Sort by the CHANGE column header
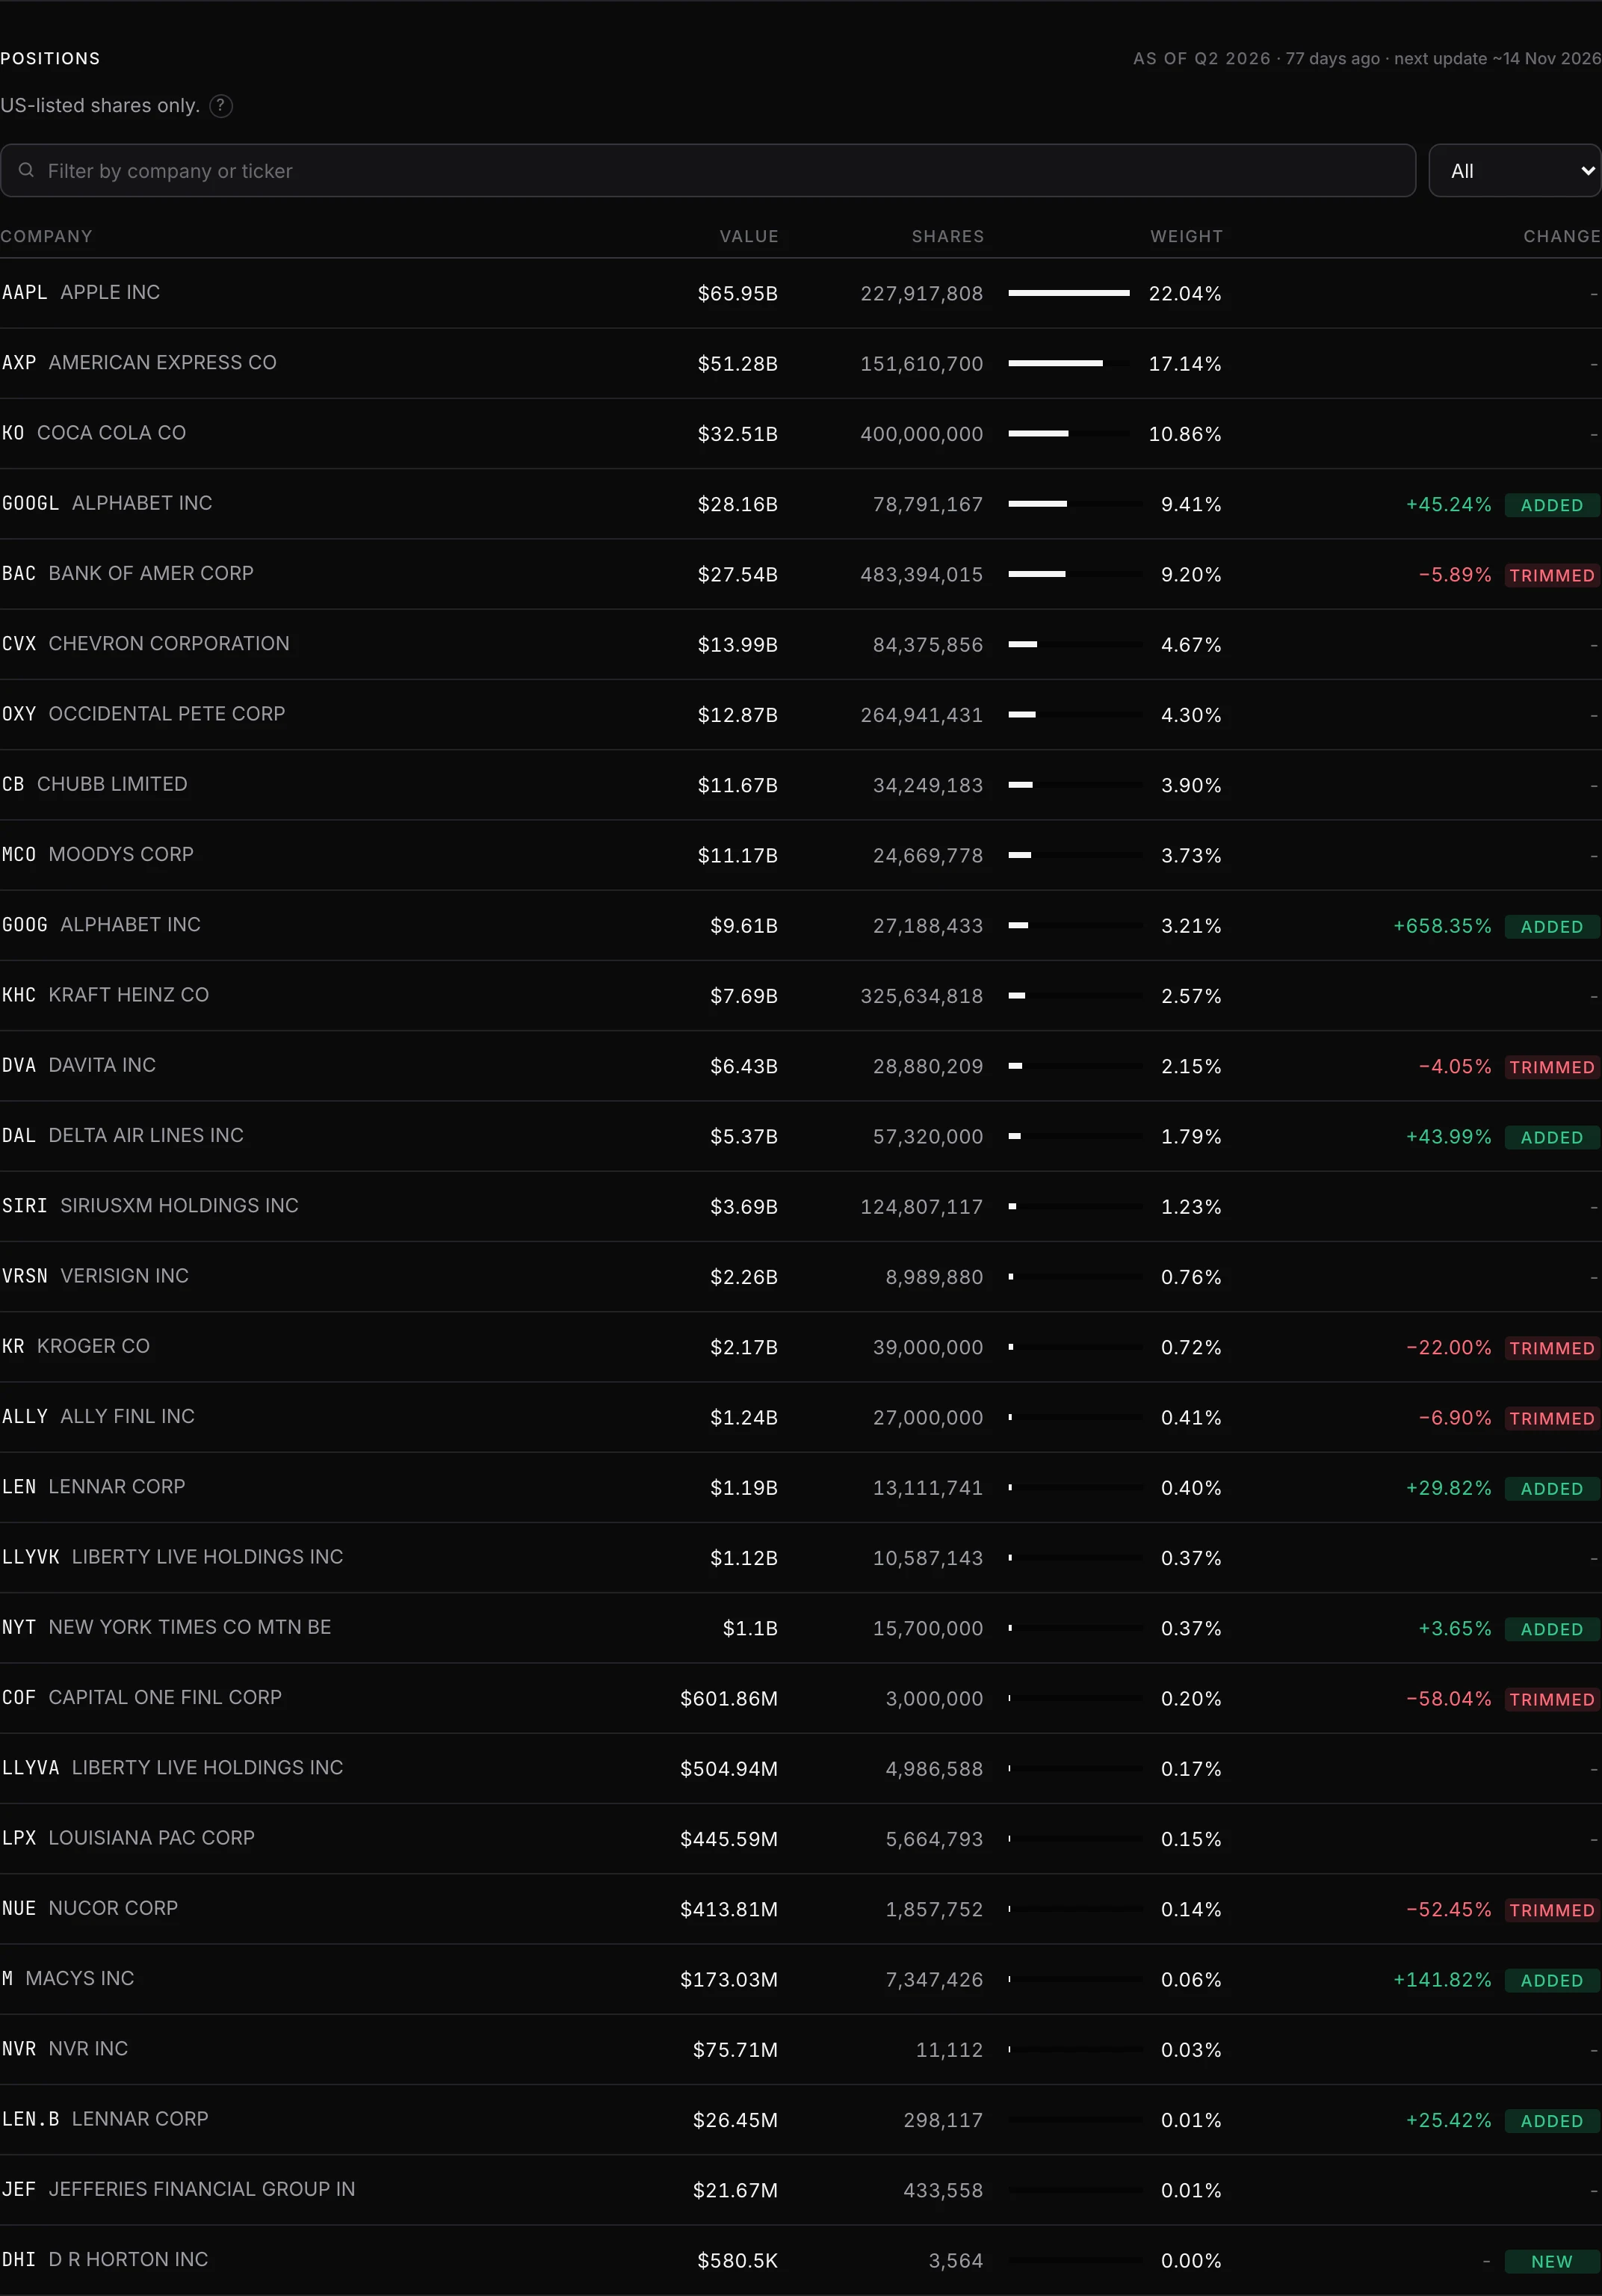 pyautogui.click(x=1562, y=237)
